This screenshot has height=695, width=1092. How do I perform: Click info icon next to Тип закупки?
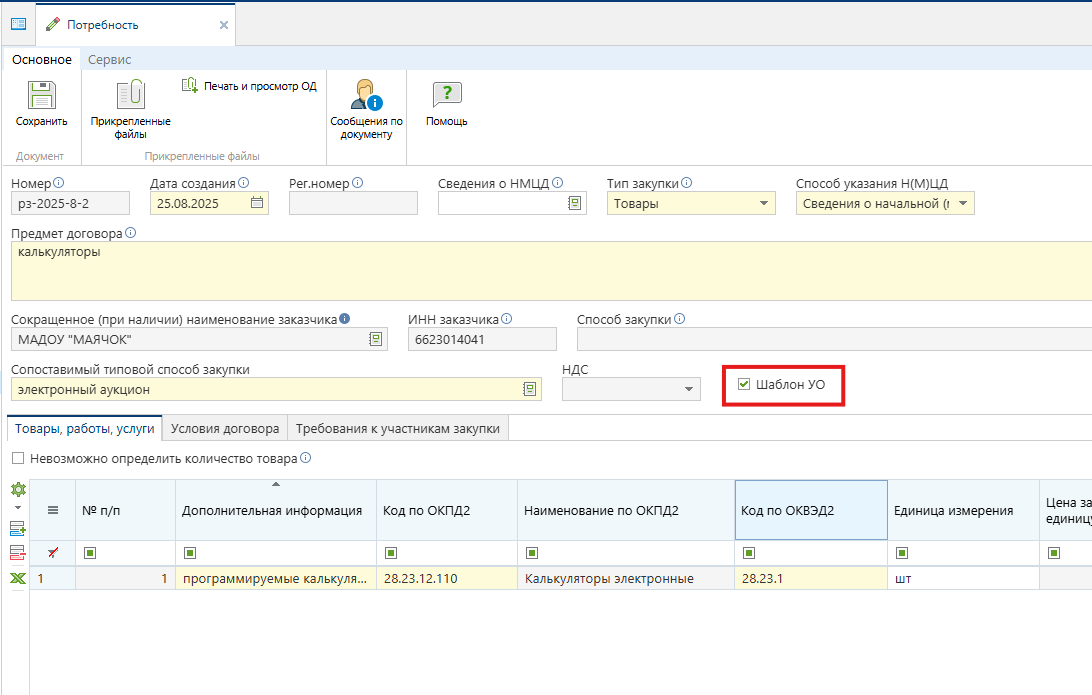pyautogui.click(x=686, y=182)
